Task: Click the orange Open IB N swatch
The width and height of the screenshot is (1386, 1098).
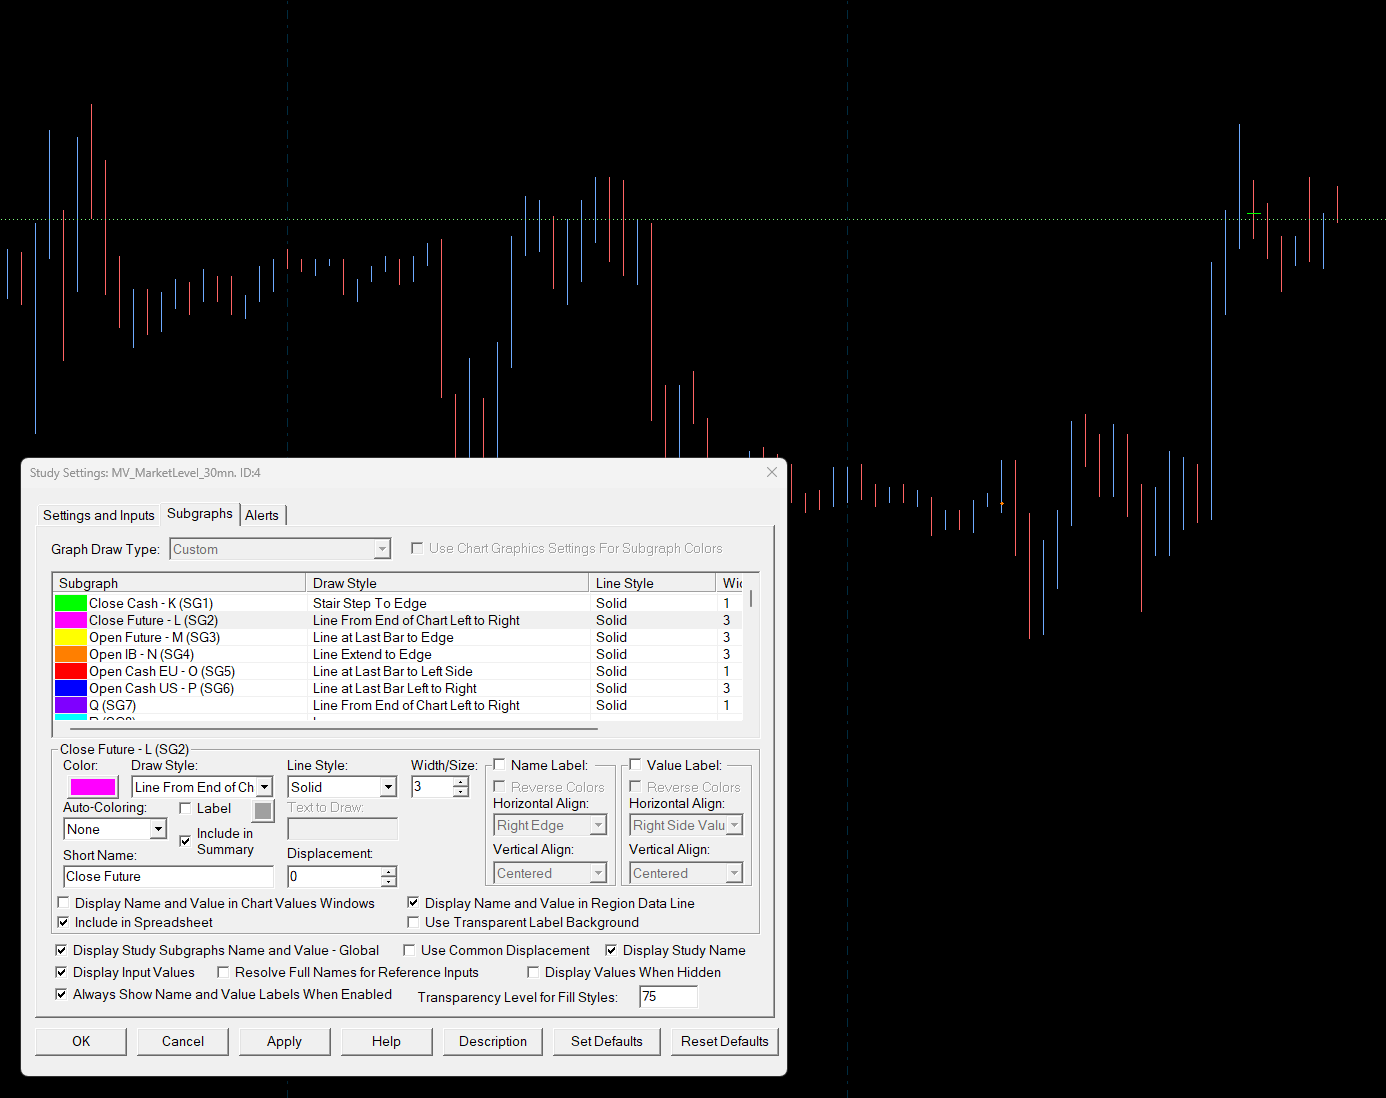Action: (x=71, y=654)
